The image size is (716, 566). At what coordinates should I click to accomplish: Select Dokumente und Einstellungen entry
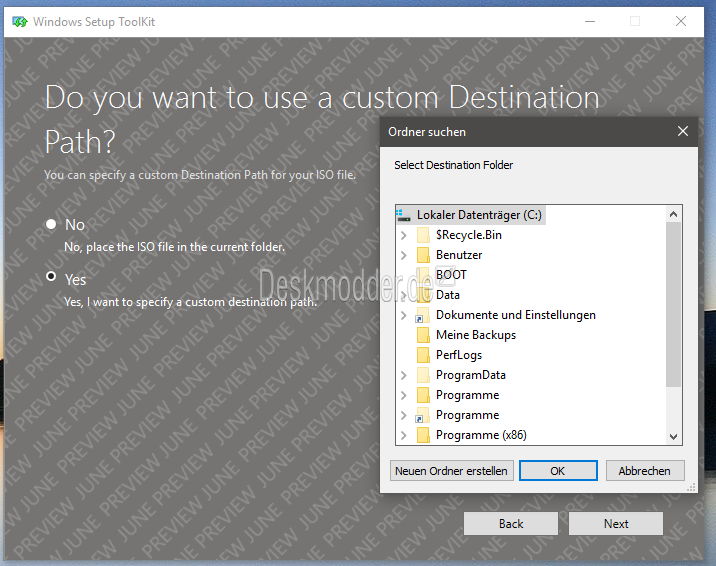click(516, 315)
